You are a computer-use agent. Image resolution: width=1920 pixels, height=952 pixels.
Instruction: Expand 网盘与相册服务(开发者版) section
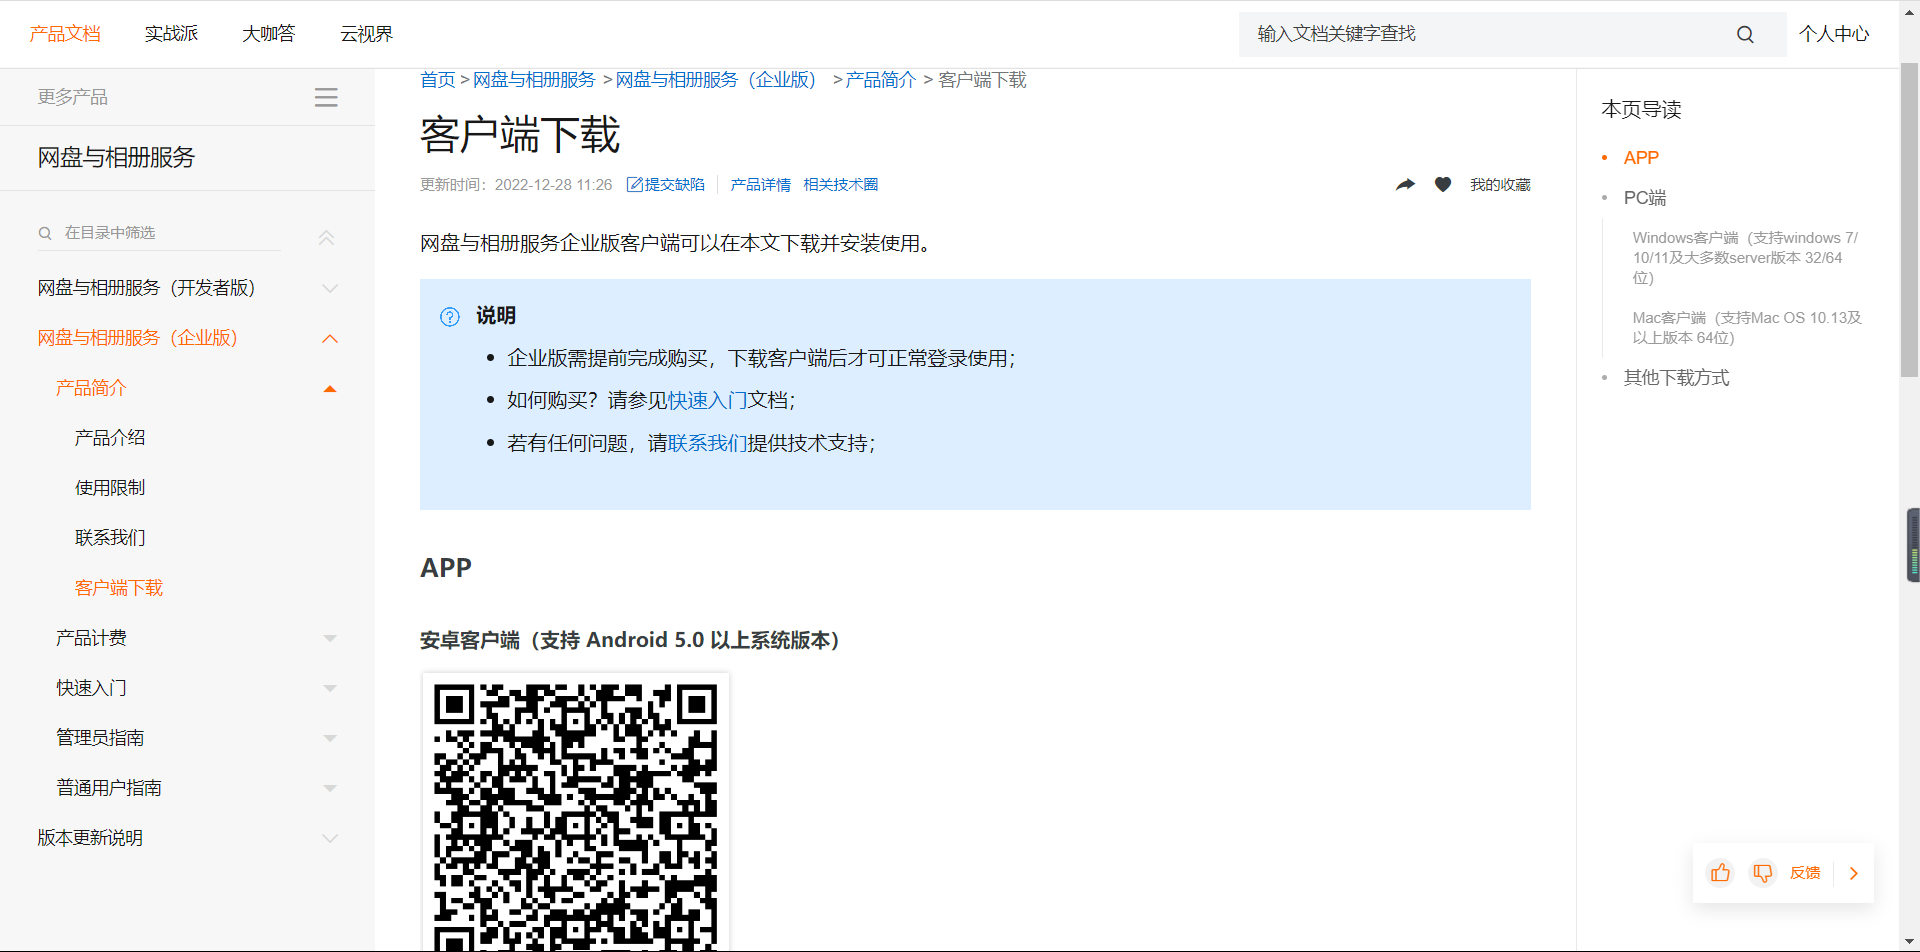coord(330,288)
